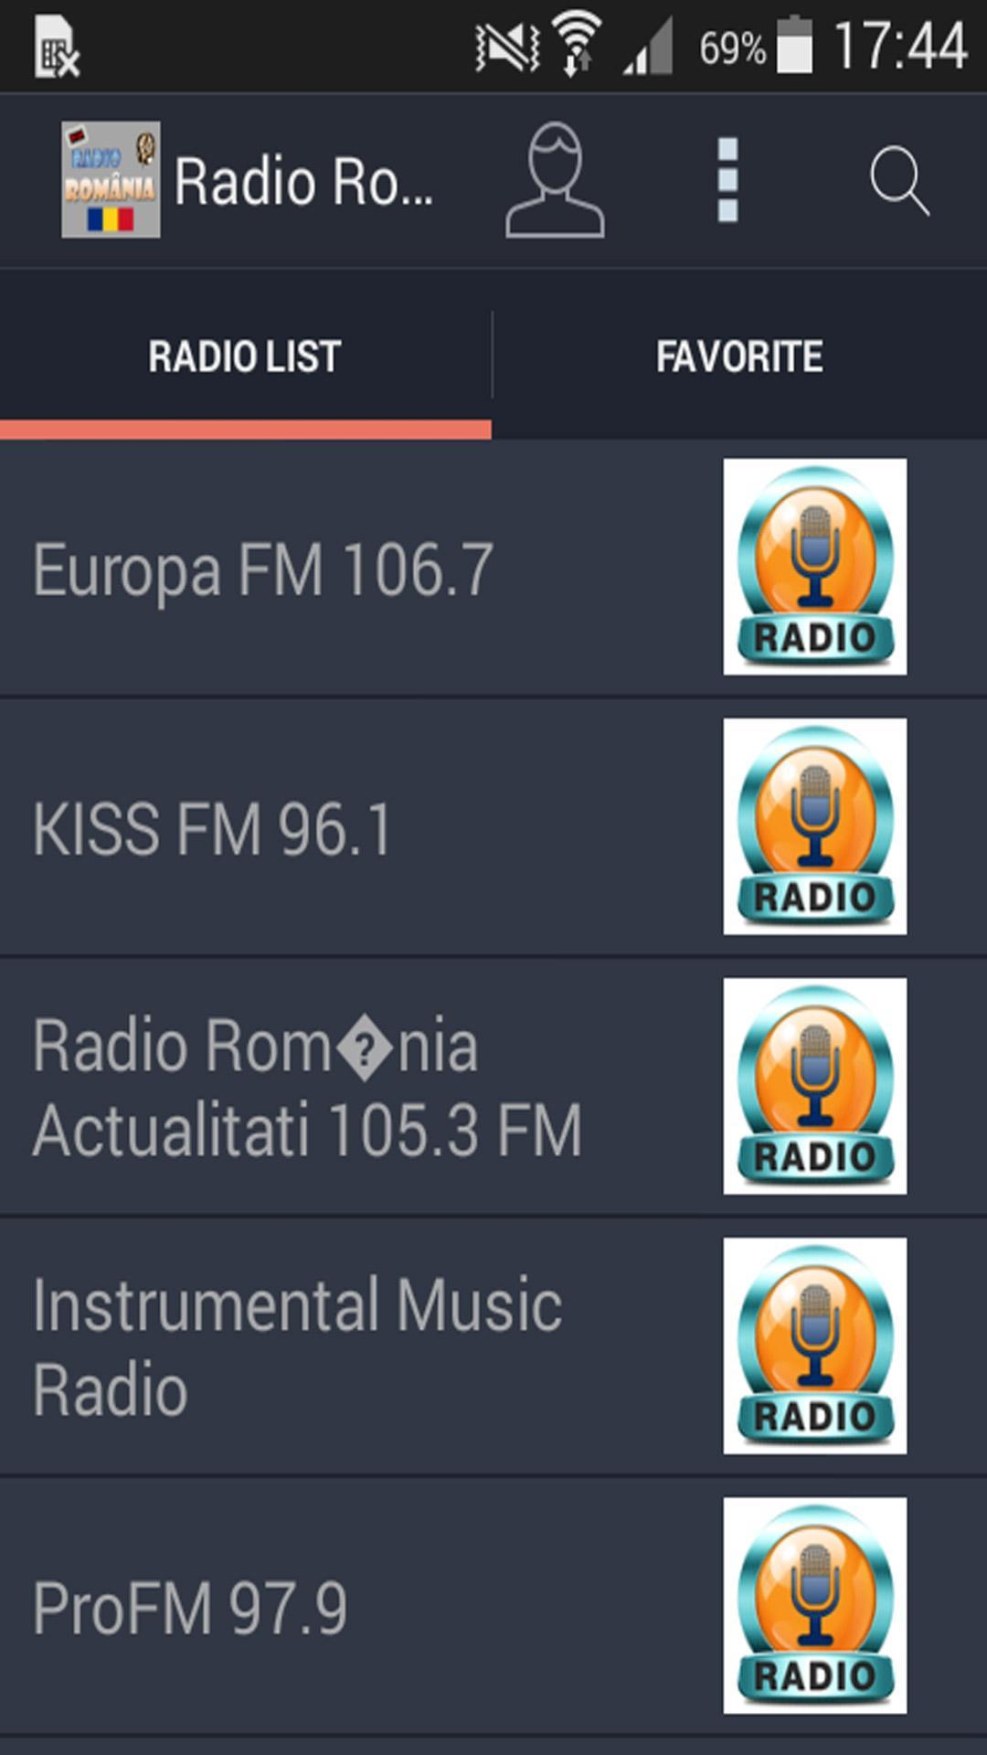This screenshot has height=1755, width=987.
Task: Open Radio Romania Actualitati 105.3 FM
Action: (493, 1087)
